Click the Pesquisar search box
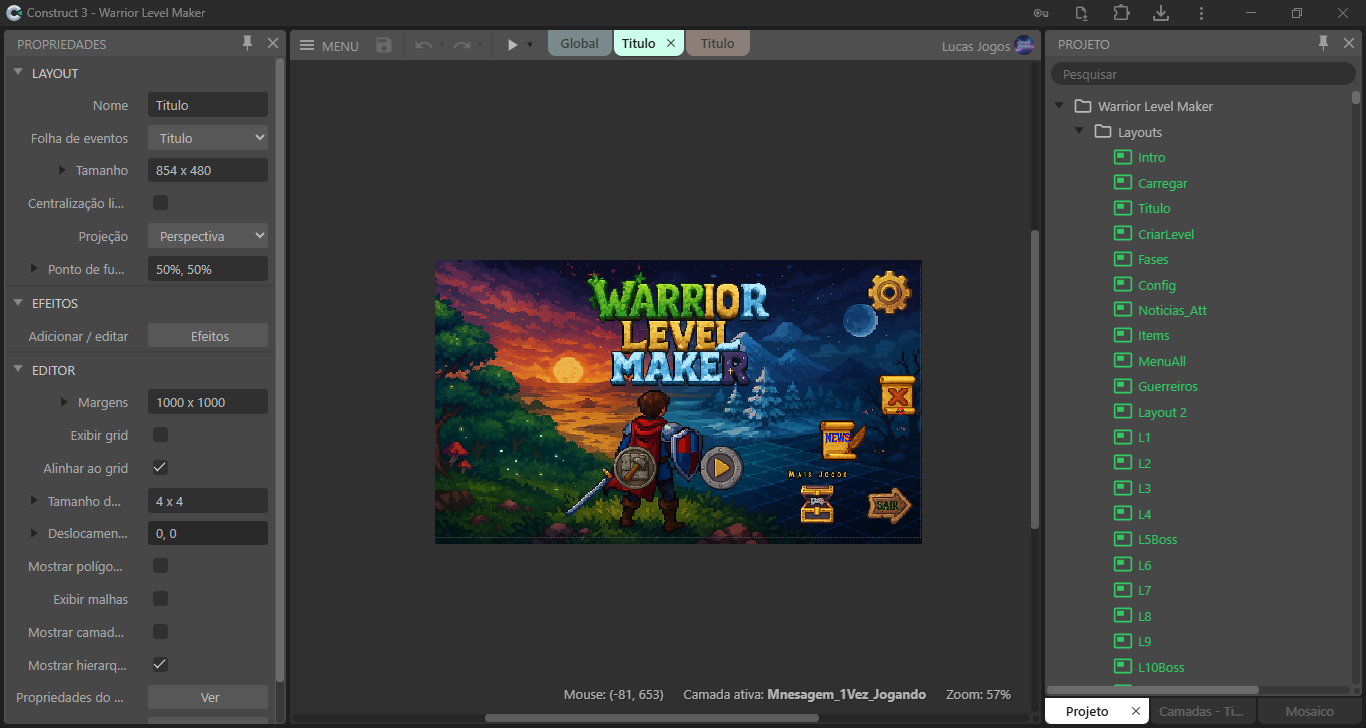The width and height of the screenshot is (1366, 728). coord(1203,74)
